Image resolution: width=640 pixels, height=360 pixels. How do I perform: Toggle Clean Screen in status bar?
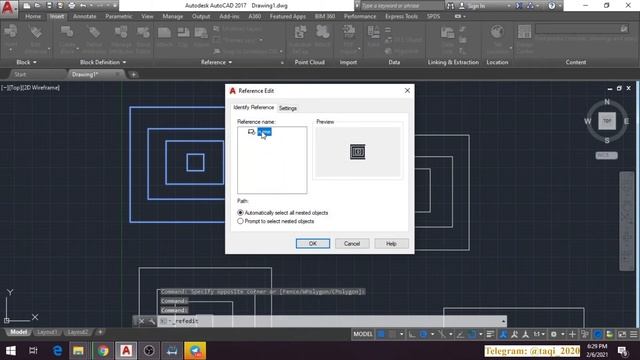point(622,334)
